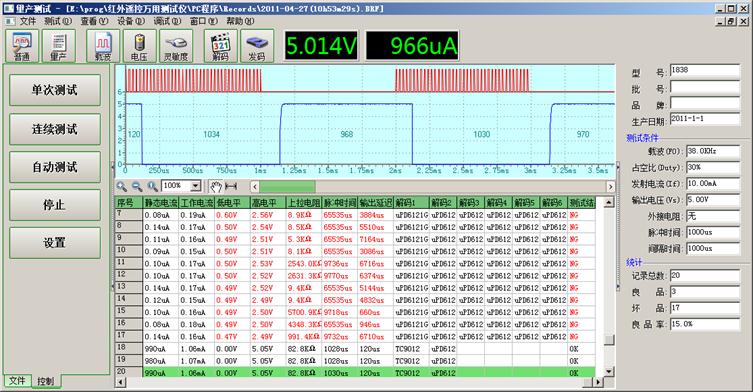The image size is (753, 392).
Task: Open the 查看 menu
Action: 94,21
